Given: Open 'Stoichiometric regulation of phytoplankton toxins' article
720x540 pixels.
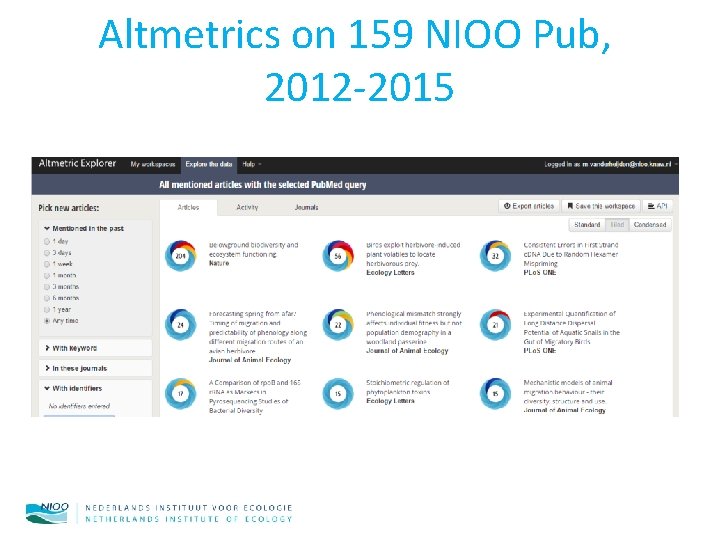Looking at the screenshot, I should click(407, 388).
